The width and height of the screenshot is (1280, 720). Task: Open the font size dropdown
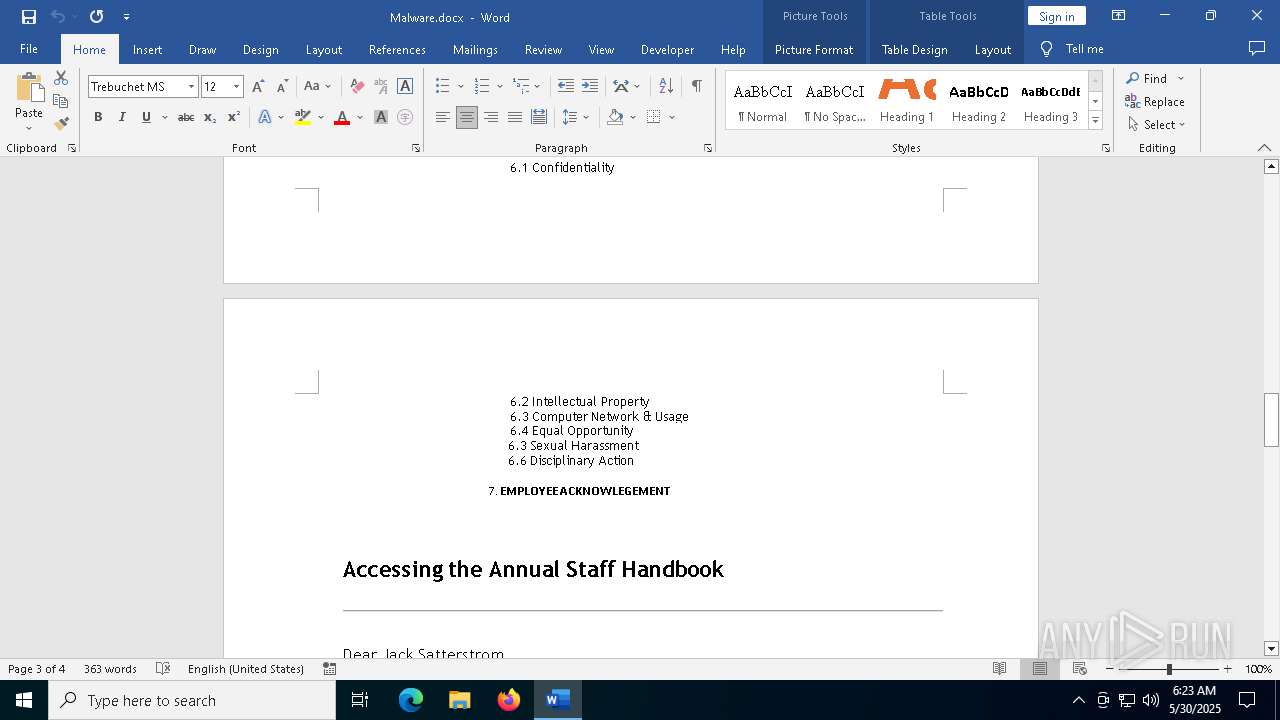pyautogui.click(x=236, y=87)
